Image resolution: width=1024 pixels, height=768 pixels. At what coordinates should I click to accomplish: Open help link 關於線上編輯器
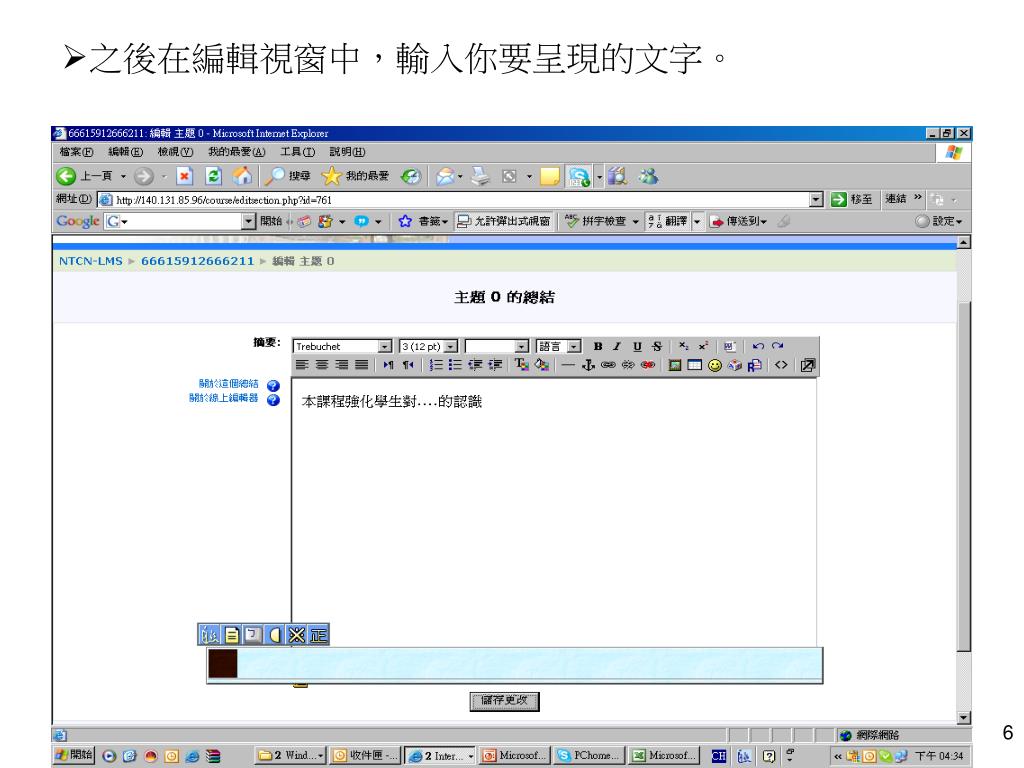point(223,398)
